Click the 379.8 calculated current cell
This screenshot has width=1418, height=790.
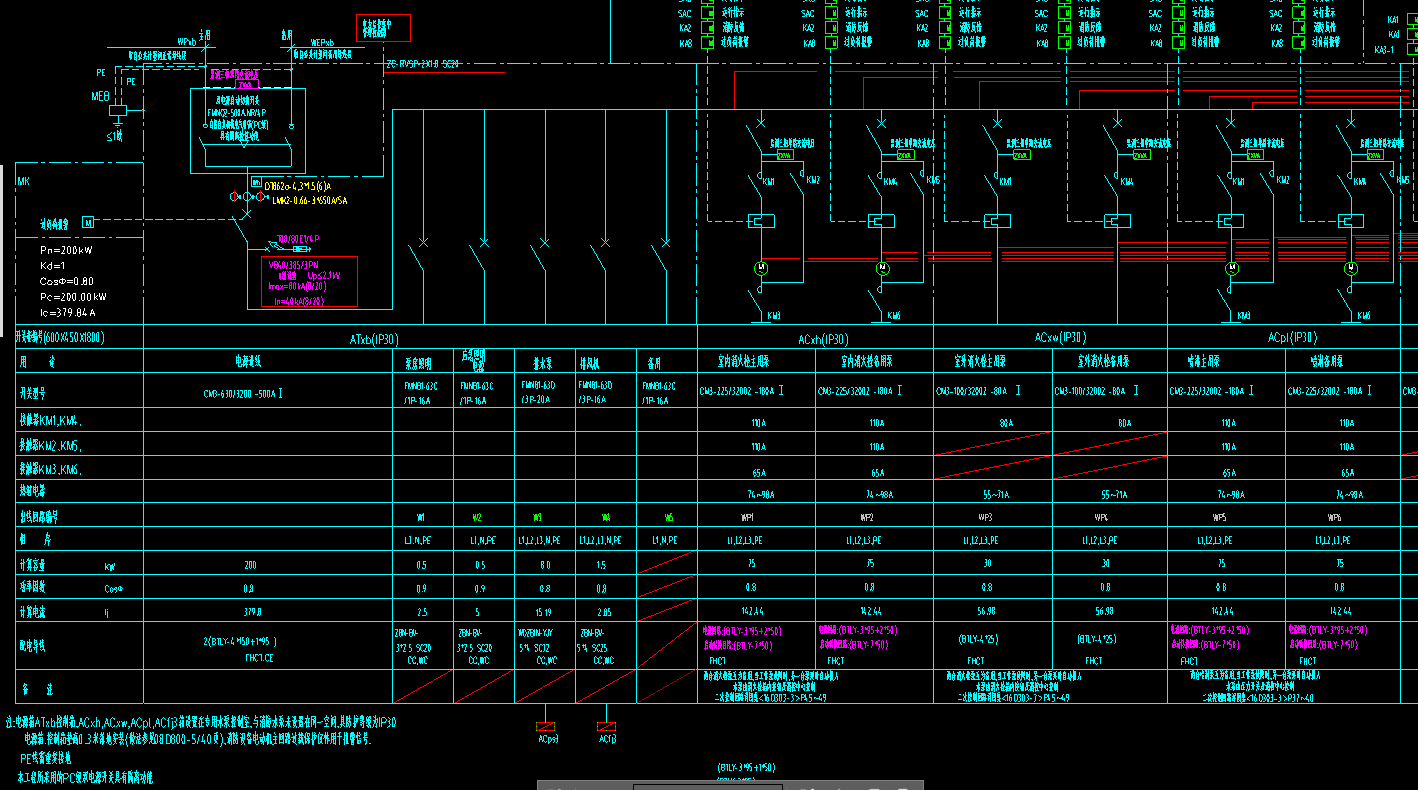251,612
